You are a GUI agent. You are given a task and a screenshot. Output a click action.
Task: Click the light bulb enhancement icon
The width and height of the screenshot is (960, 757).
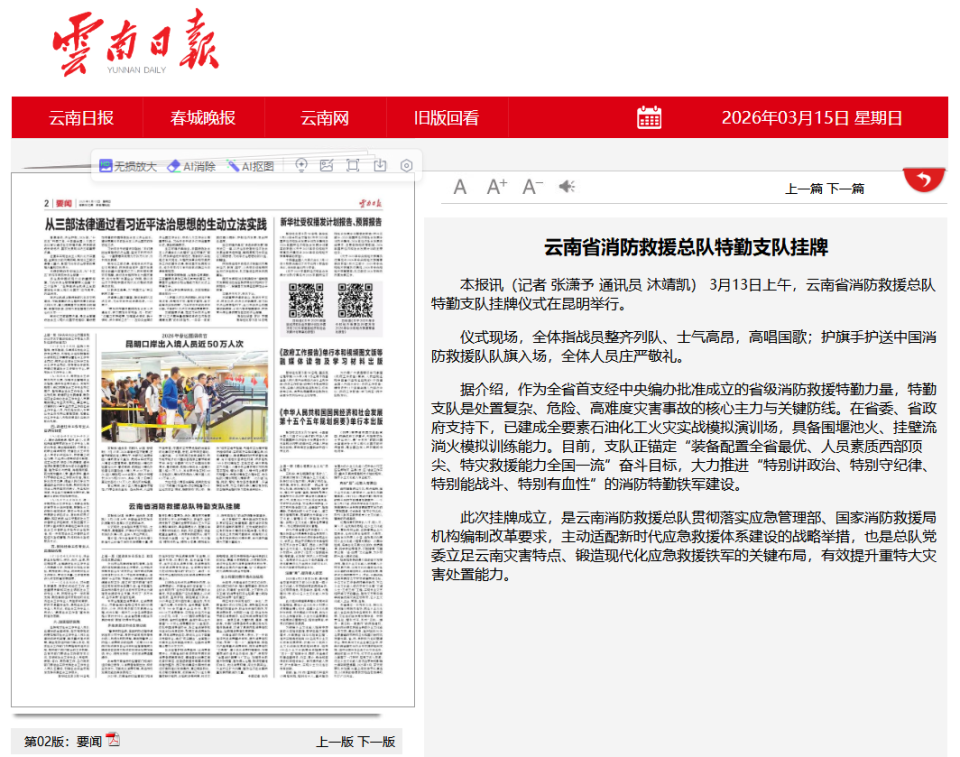click(x=302, y=165)
